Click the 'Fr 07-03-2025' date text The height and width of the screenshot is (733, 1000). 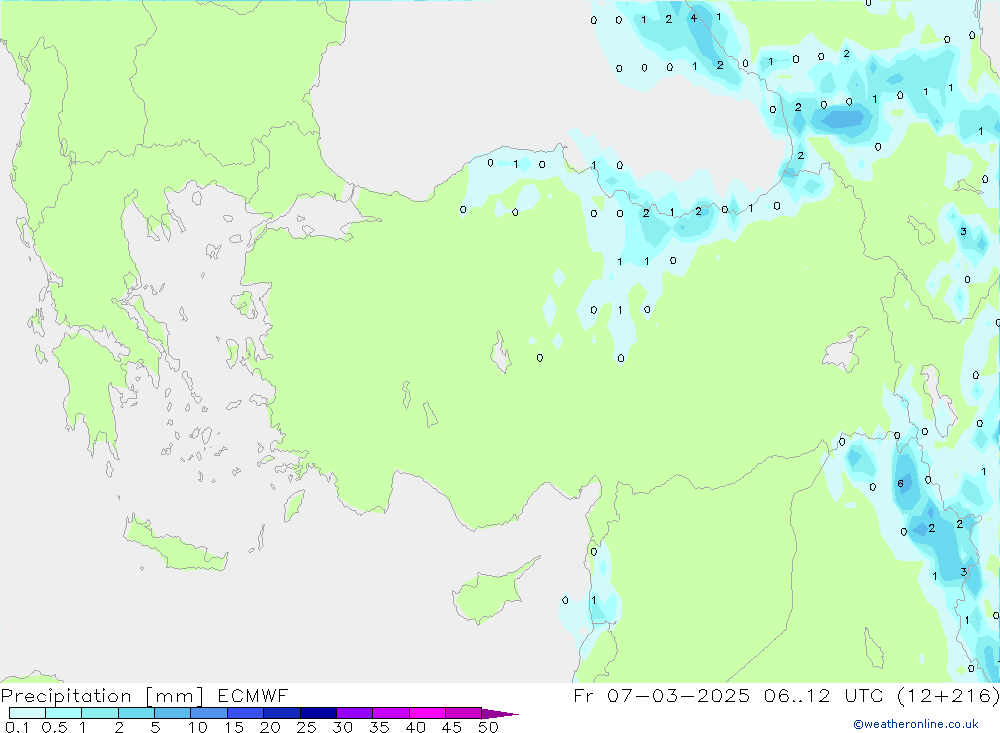(662, 696)
